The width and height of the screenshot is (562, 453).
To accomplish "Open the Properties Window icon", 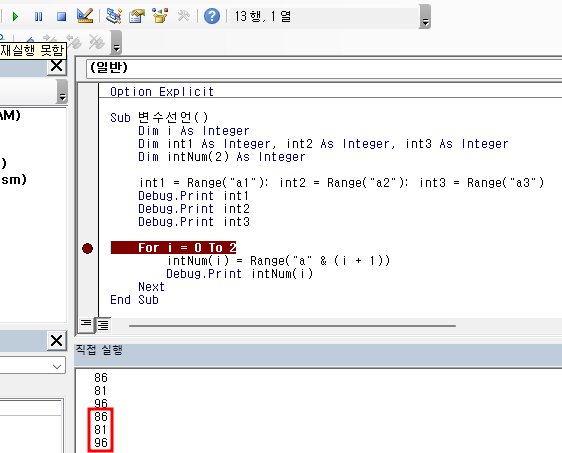I will point(137,16).
